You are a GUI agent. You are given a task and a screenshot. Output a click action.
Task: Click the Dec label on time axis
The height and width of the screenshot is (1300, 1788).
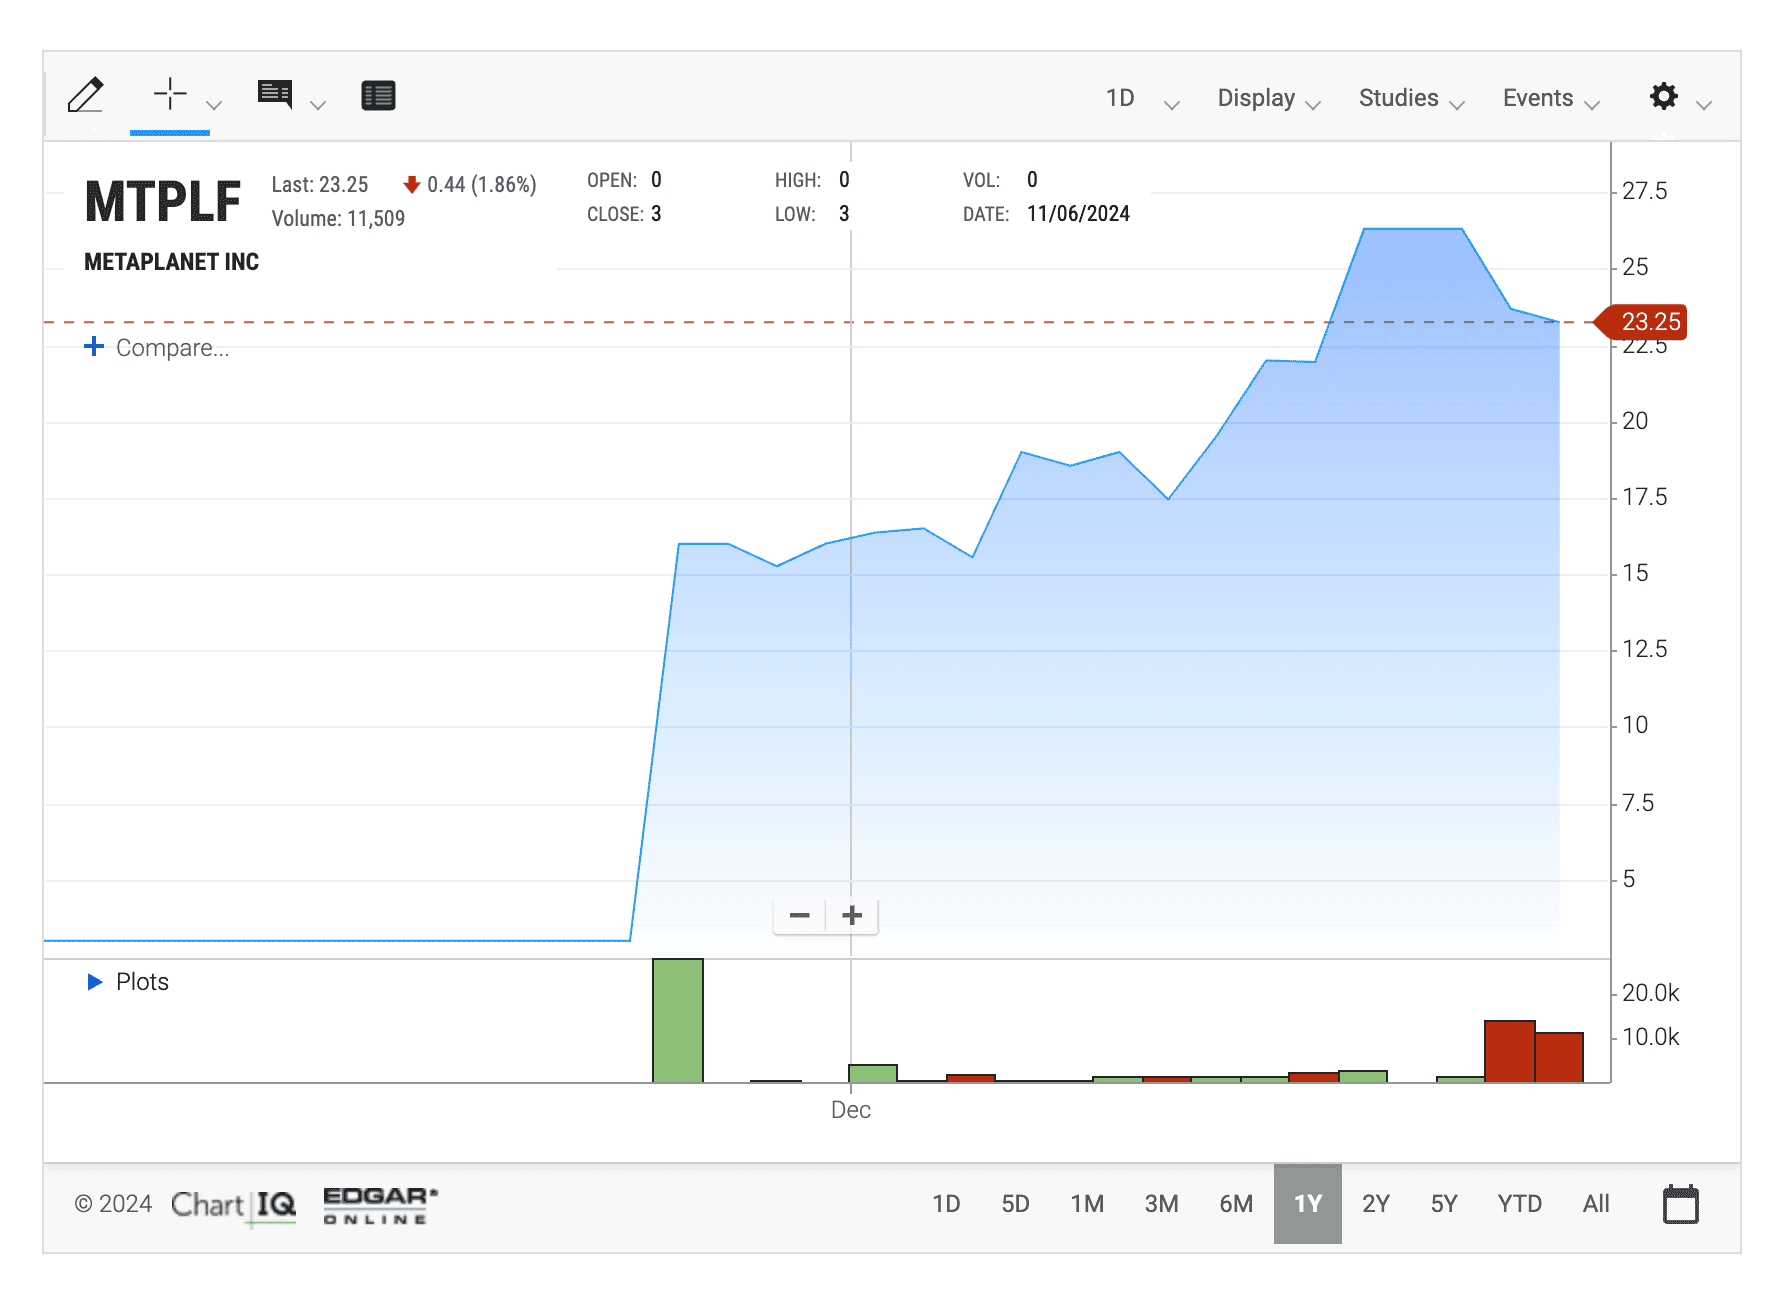click(x=851, y=1110)
